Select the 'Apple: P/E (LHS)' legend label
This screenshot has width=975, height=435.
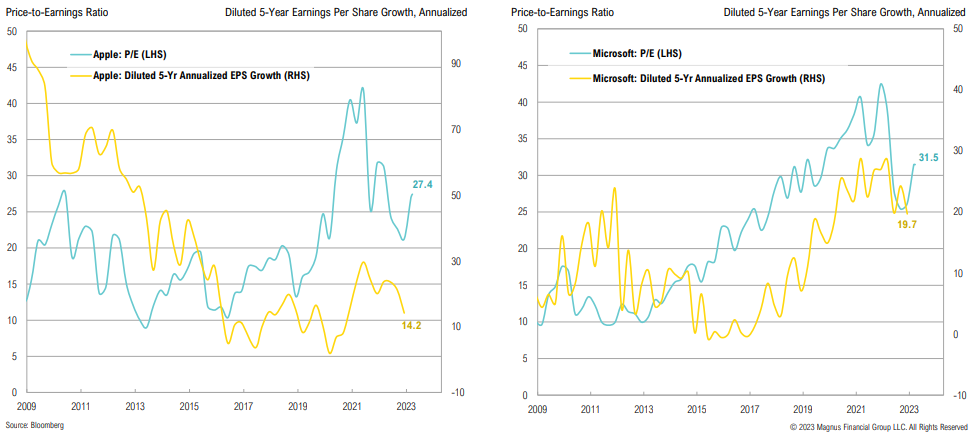pos(138,53)
